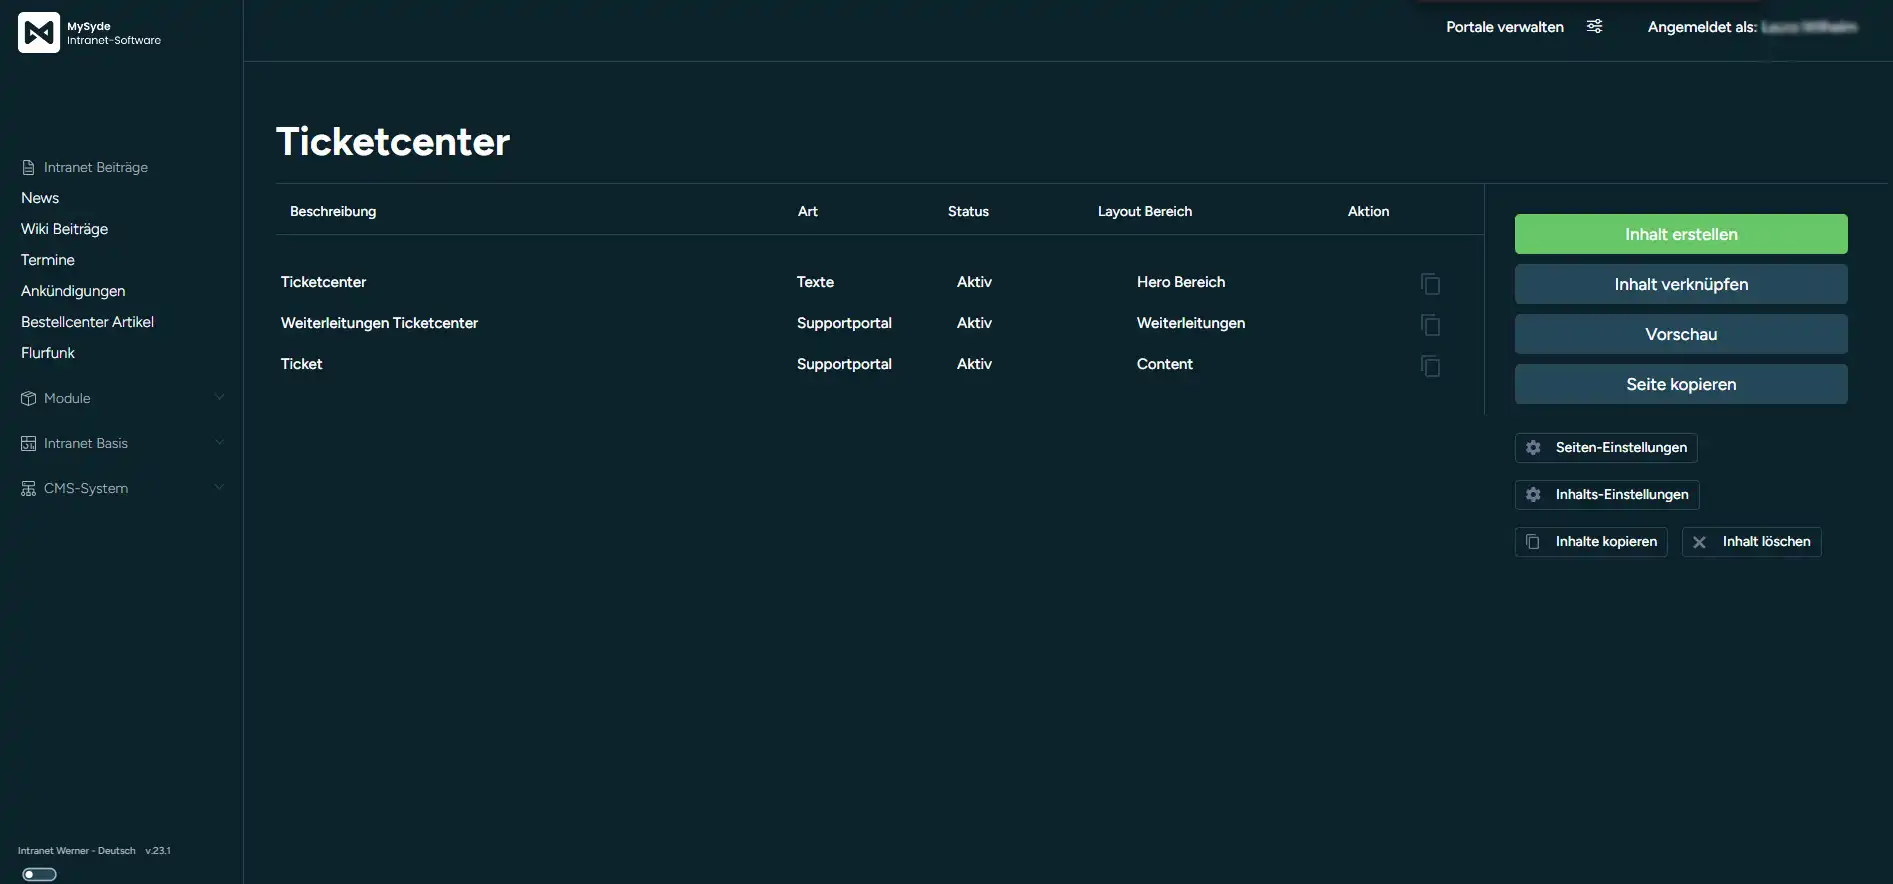1893x884 pixels.
Task: Expand the CMS-System section chevron
Action: (219, 487)
